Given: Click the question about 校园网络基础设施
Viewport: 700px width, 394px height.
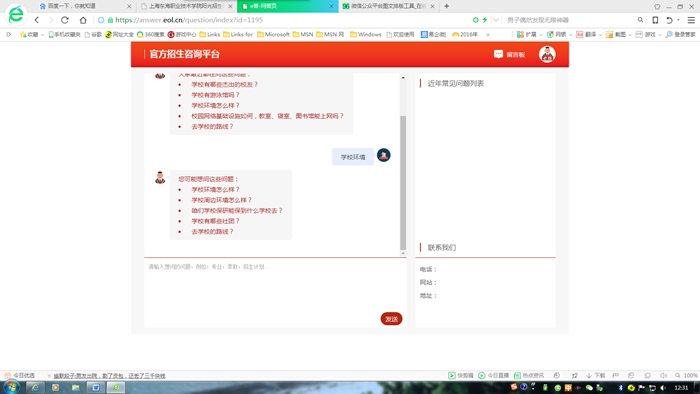Looking at the screenshot, I should (x=268, y=116).
